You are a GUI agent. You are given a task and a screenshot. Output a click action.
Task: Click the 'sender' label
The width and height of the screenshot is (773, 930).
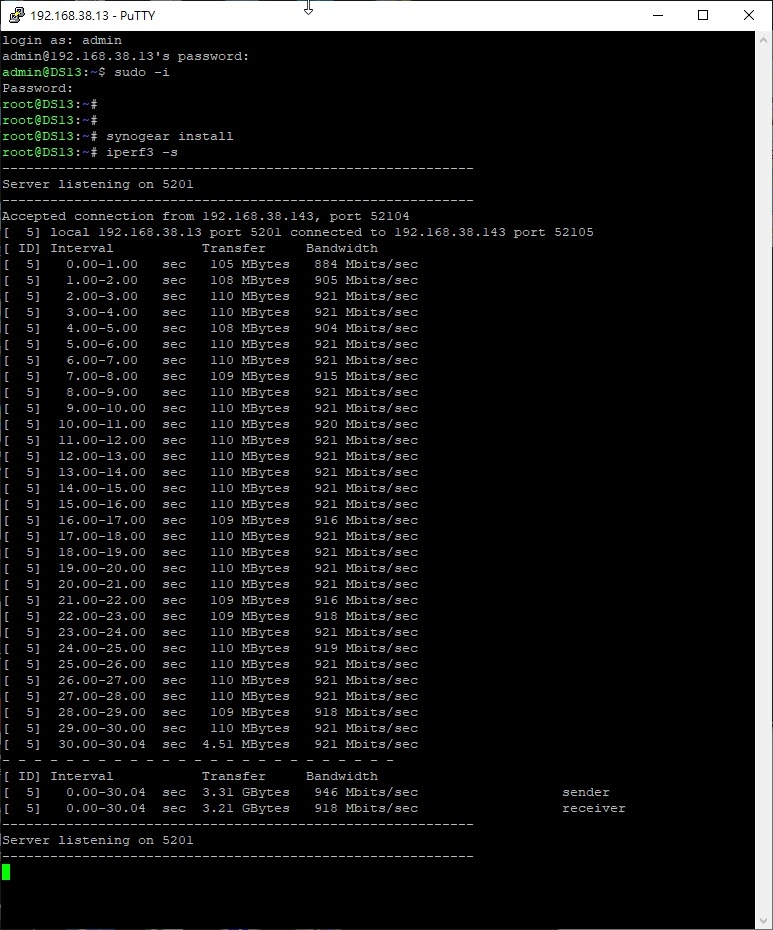click(x=586, y=793)
